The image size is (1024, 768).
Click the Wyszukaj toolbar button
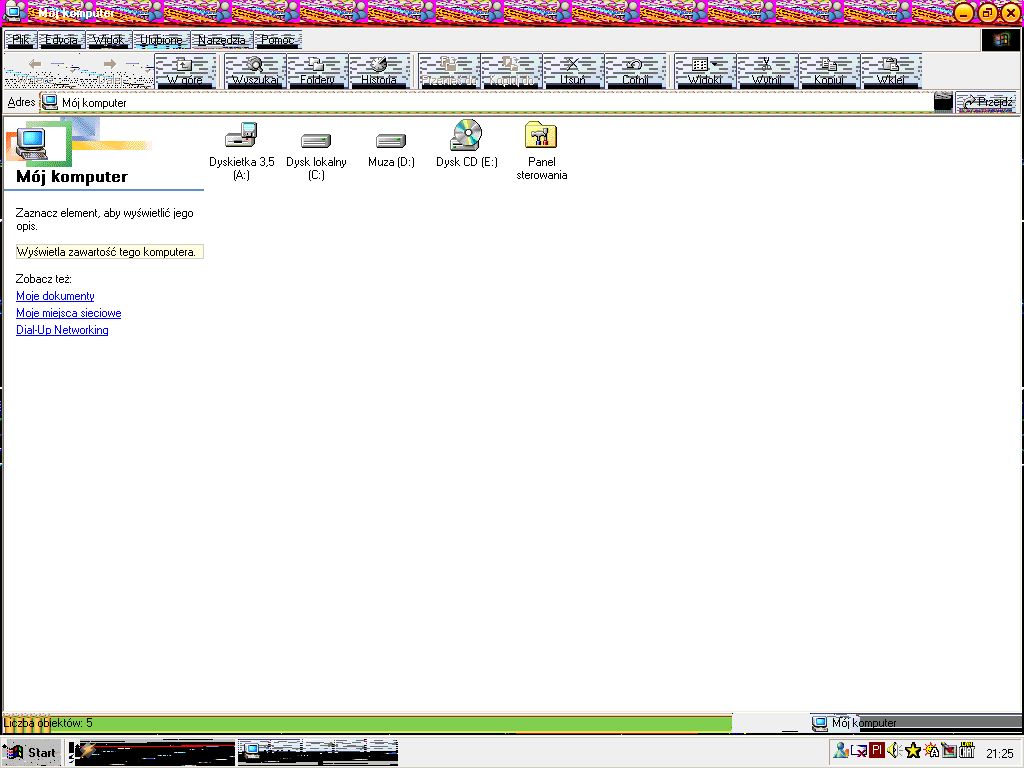(255, 71)
